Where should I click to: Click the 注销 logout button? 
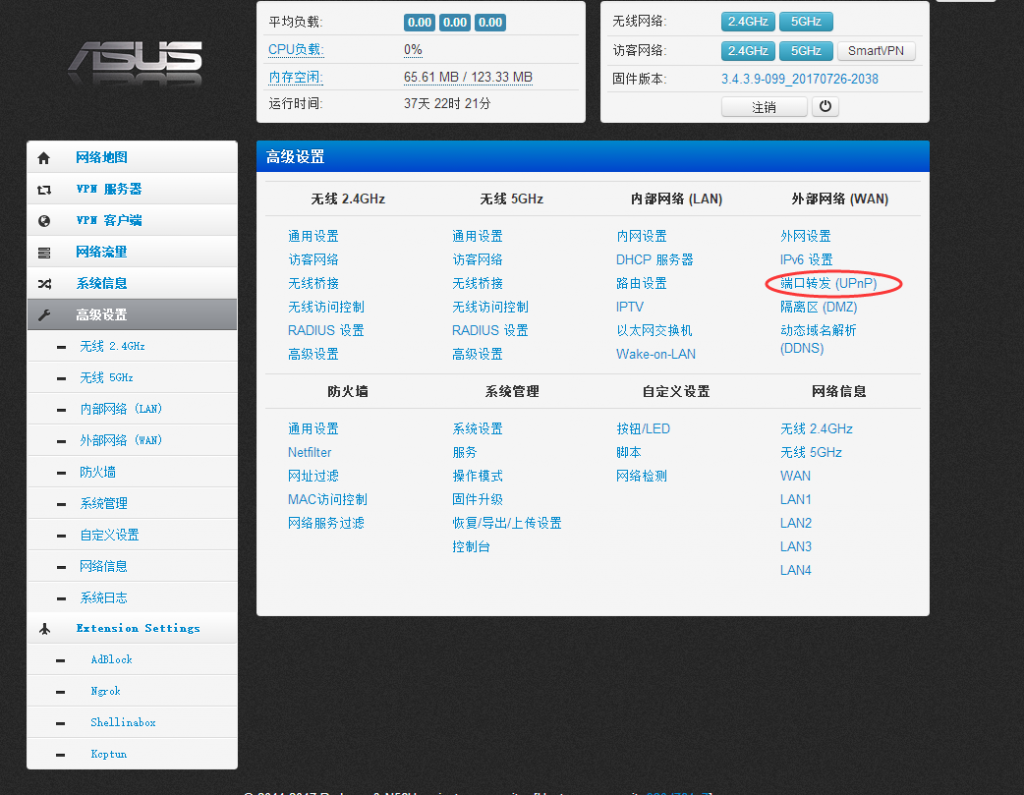pyautogui.click(x=764, y=107)
